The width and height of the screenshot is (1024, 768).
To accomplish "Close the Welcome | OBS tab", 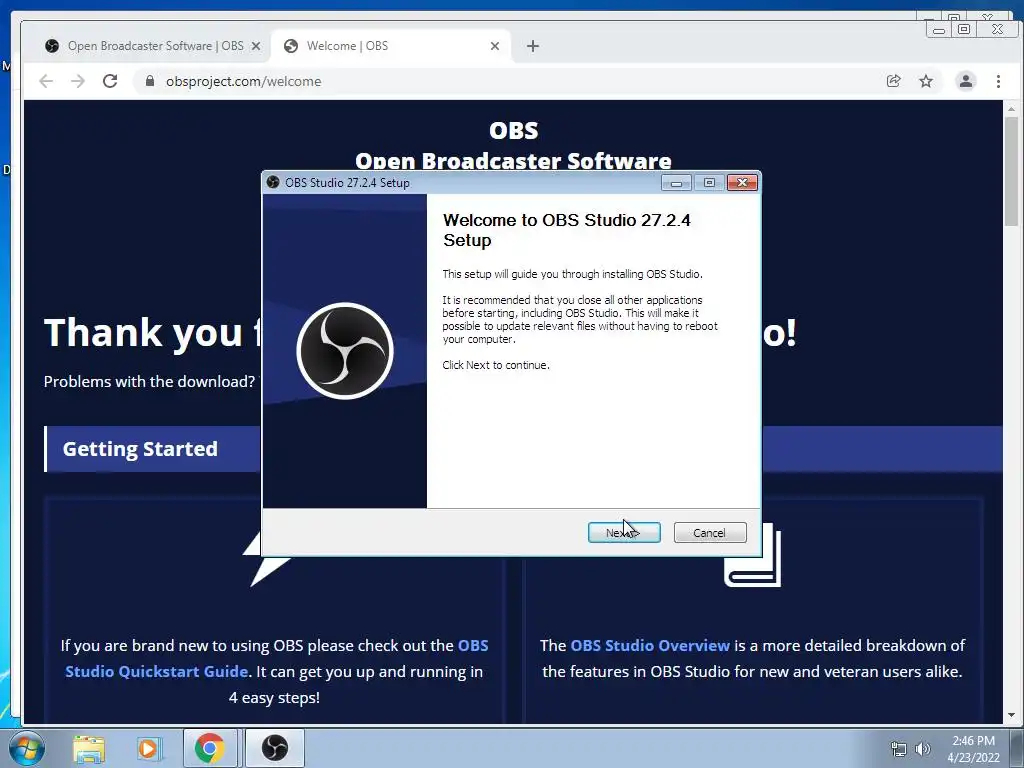I will point(495,46).
